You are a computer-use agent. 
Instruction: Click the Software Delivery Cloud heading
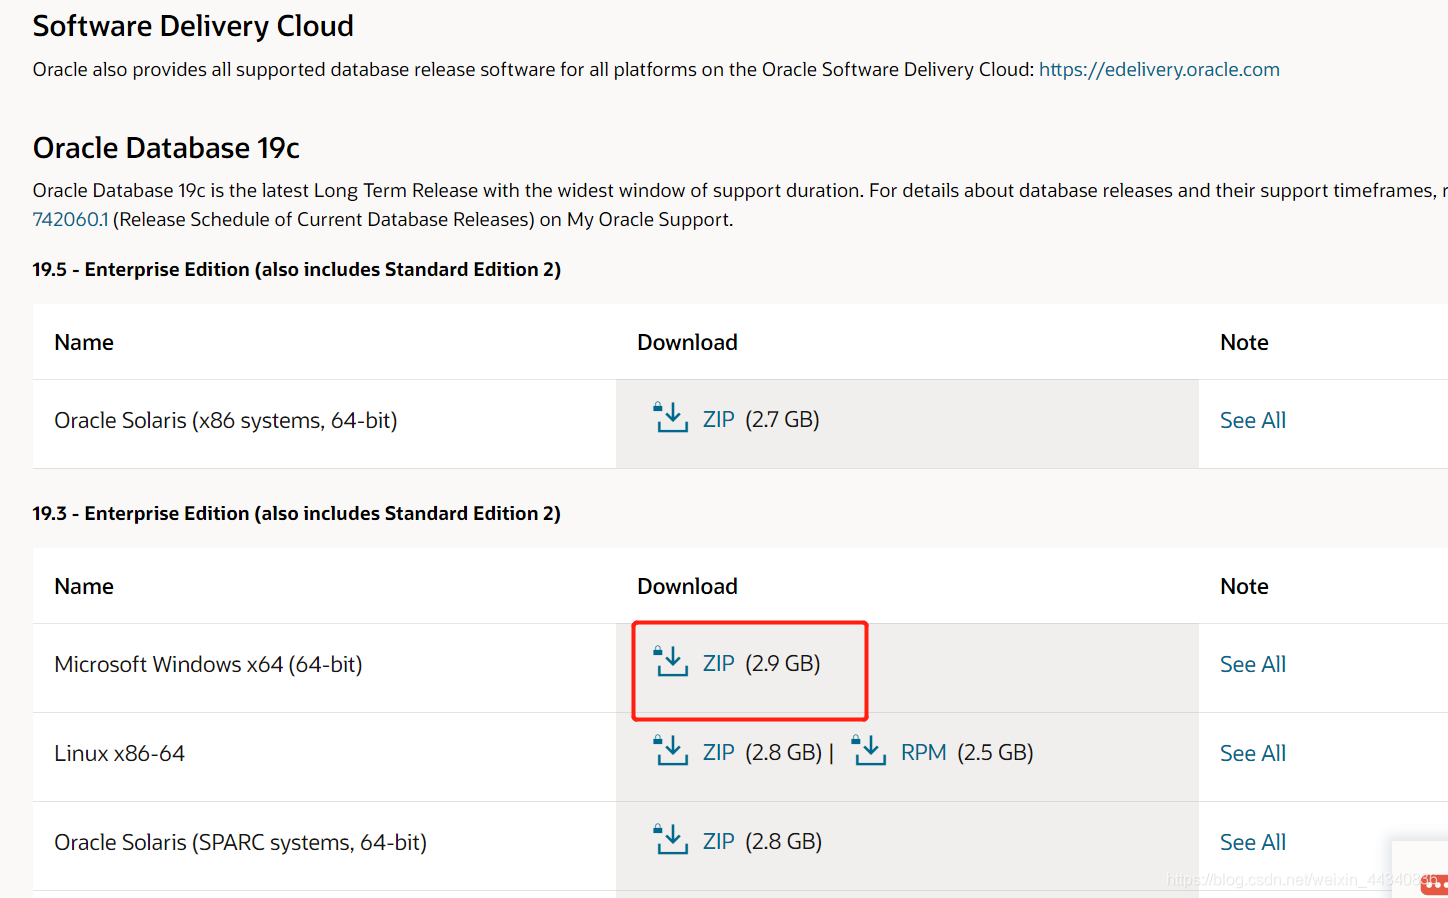193,26
